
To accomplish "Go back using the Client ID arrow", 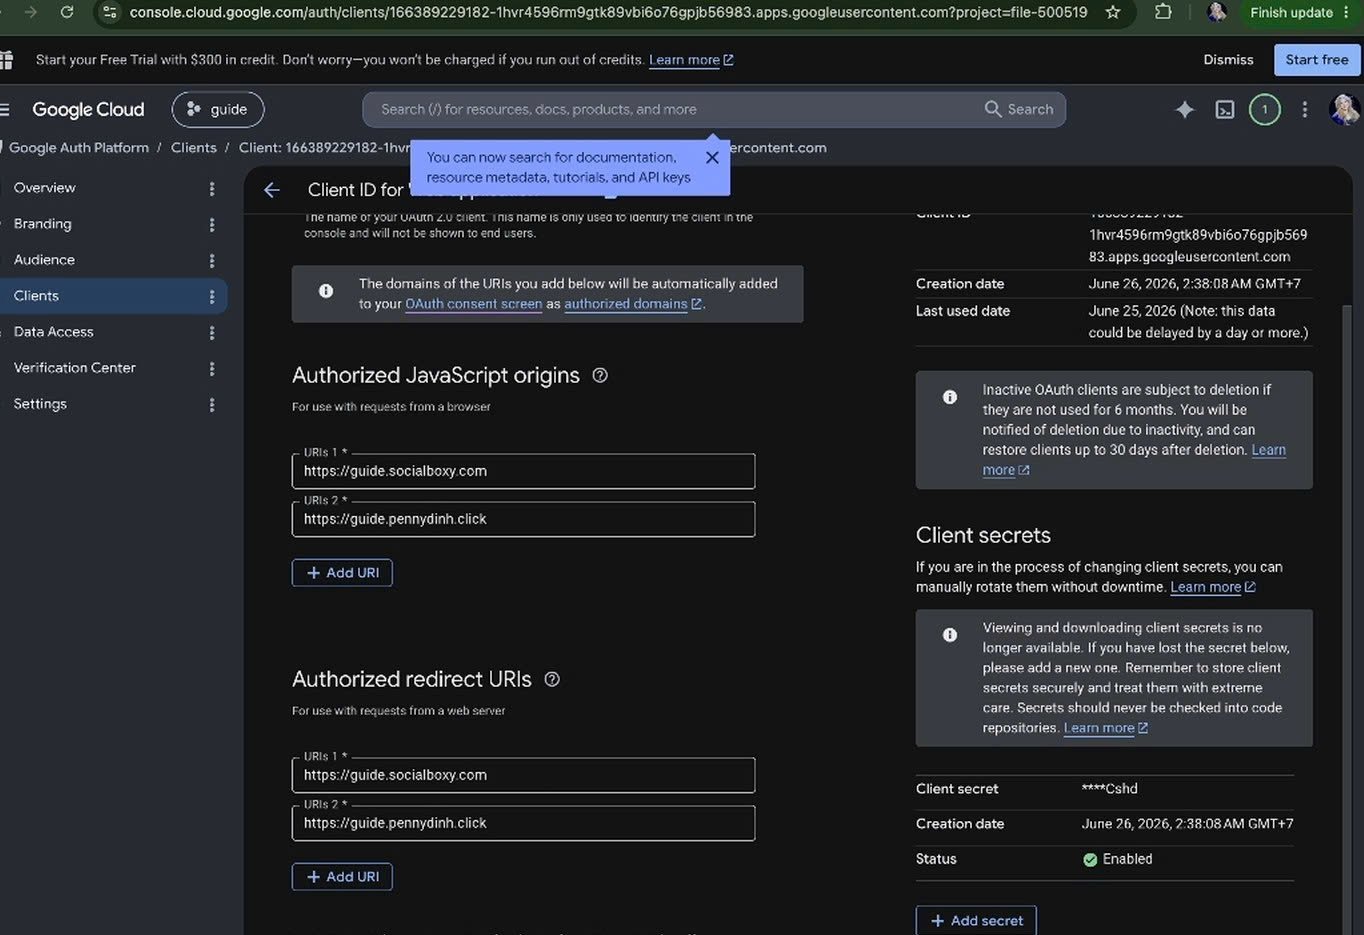I will click(272, 190).
